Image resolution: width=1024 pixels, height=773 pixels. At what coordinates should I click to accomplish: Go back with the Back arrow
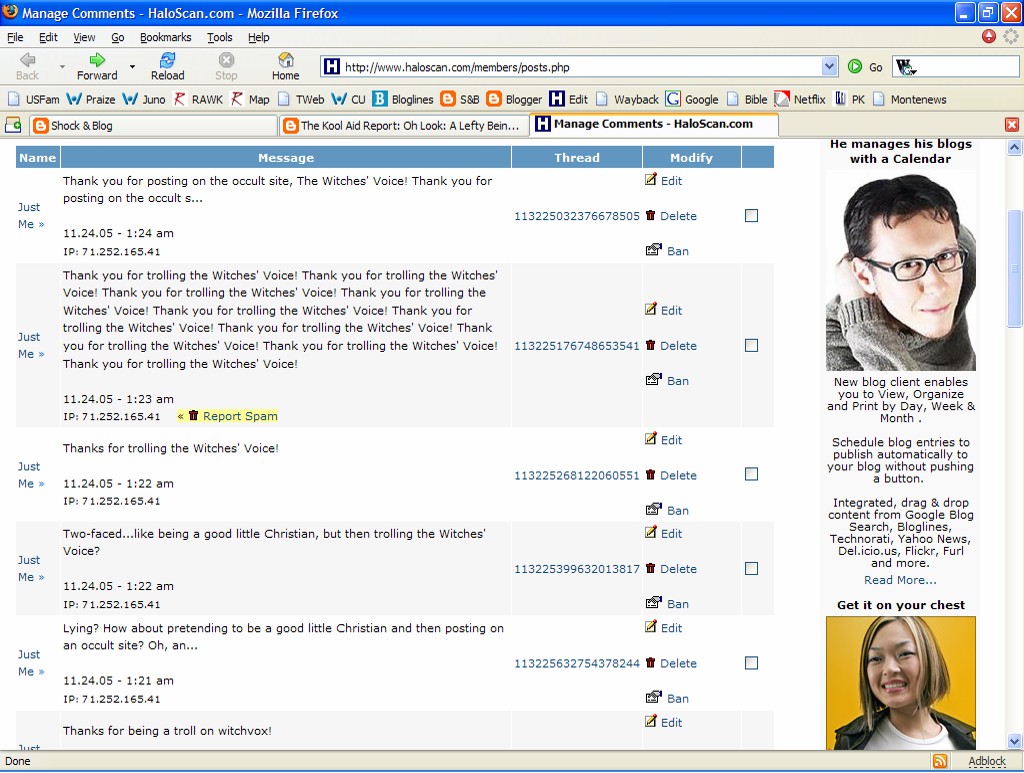pos(27,67)
